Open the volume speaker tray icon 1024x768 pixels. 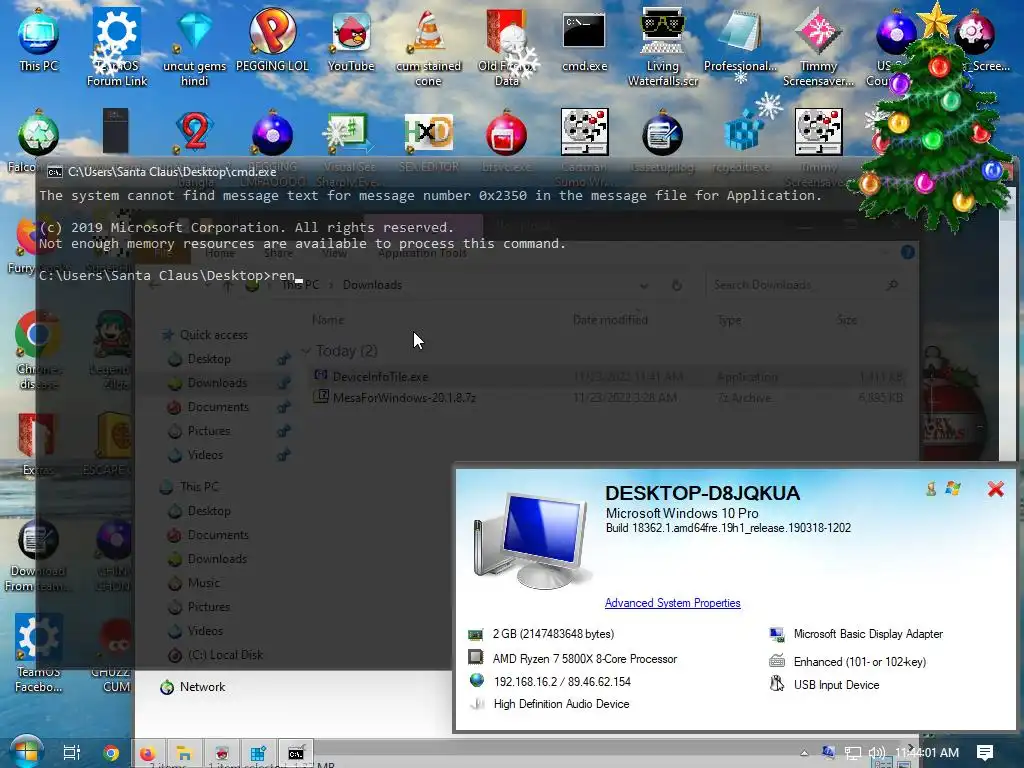click(876, 753)
